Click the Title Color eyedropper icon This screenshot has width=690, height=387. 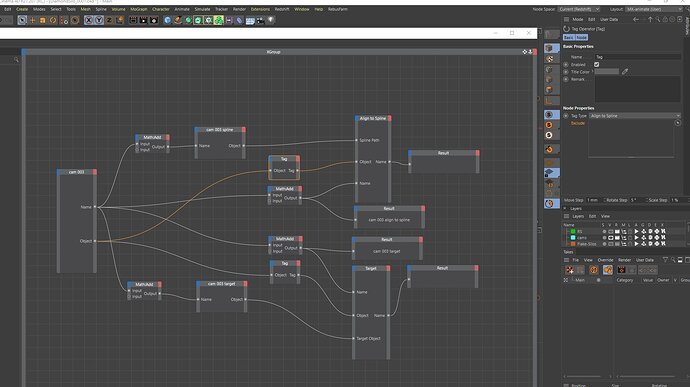point(625,72)
